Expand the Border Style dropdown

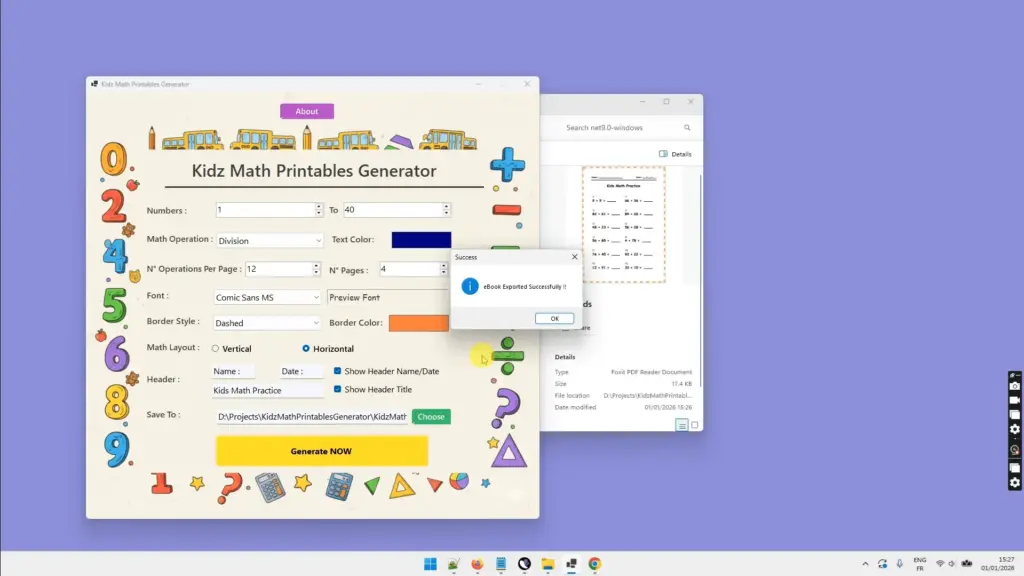pos(318,322)
